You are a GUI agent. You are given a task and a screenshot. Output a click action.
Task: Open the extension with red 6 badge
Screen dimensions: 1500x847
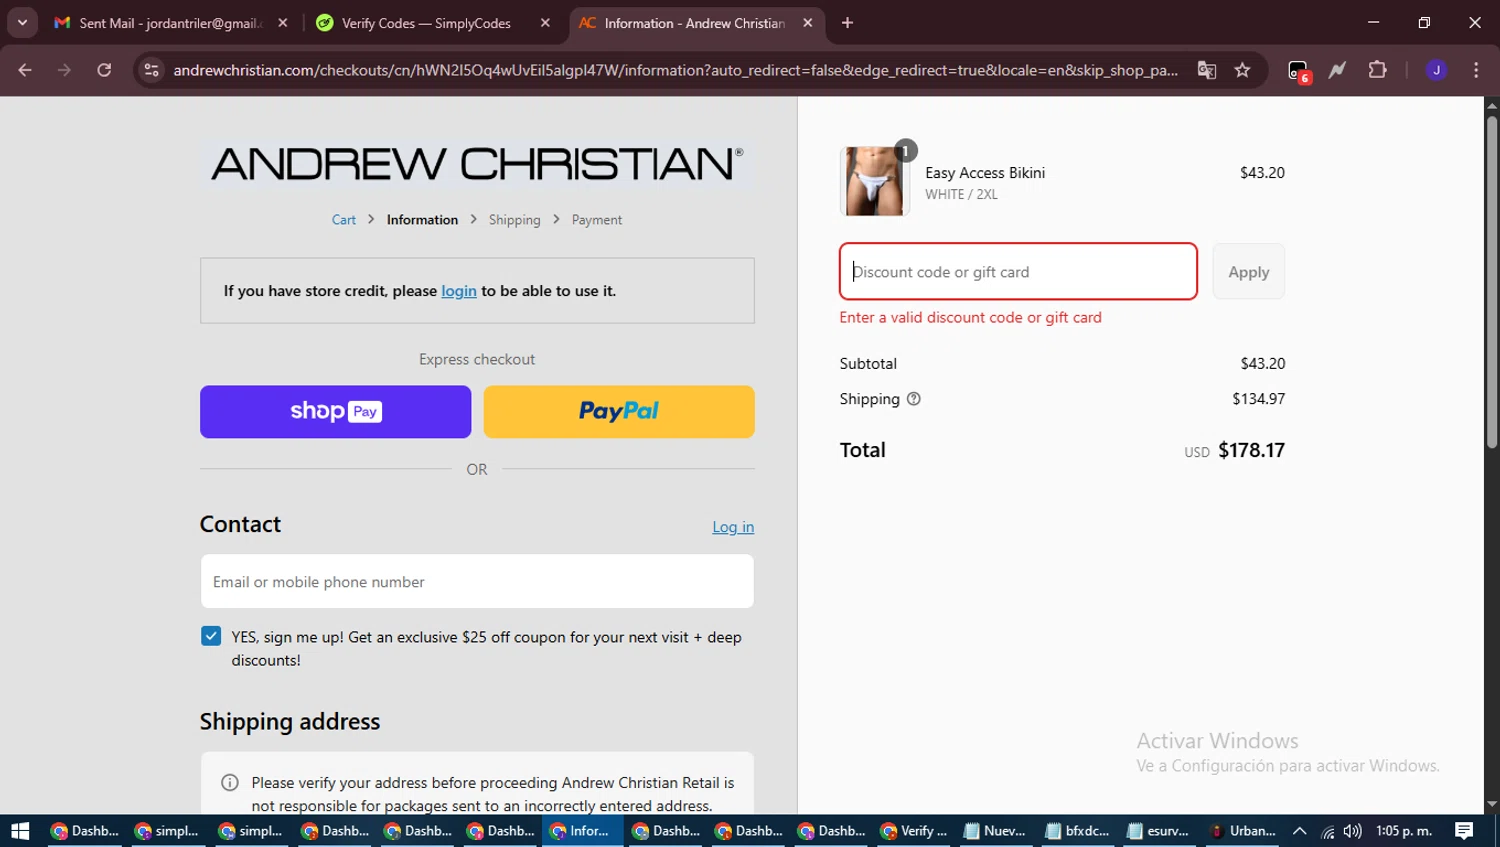(1298, 71)
